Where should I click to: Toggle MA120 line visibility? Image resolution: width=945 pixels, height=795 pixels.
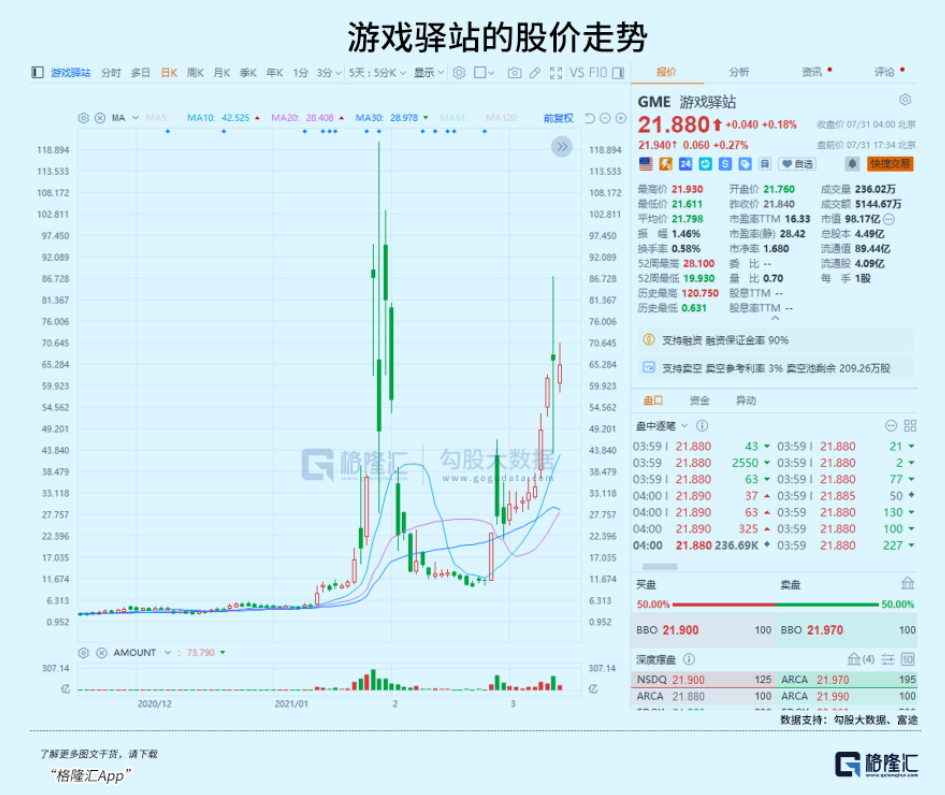coord(502,118)
